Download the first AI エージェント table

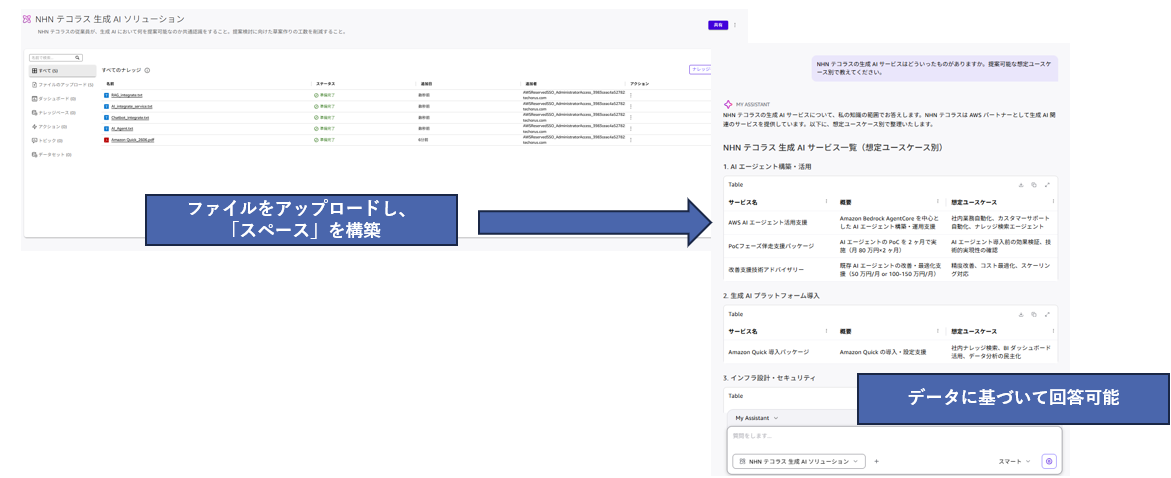tap(1021, 184)
